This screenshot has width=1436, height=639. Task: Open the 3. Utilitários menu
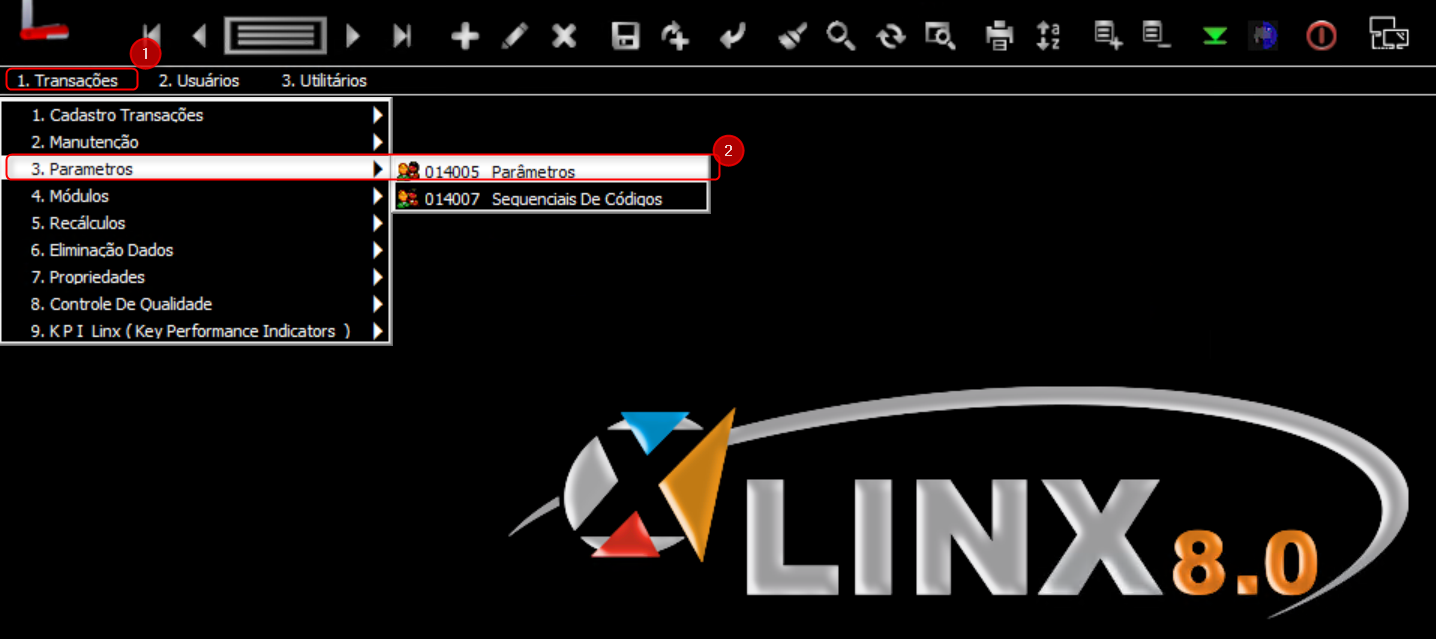pos(324,80)
